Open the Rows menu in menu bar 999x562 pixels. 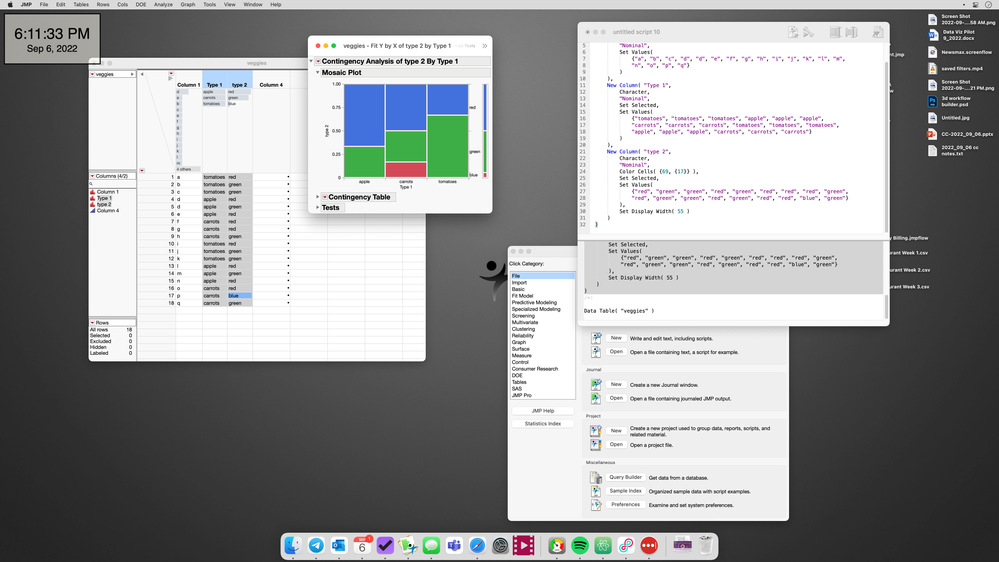tap(103, 4)
